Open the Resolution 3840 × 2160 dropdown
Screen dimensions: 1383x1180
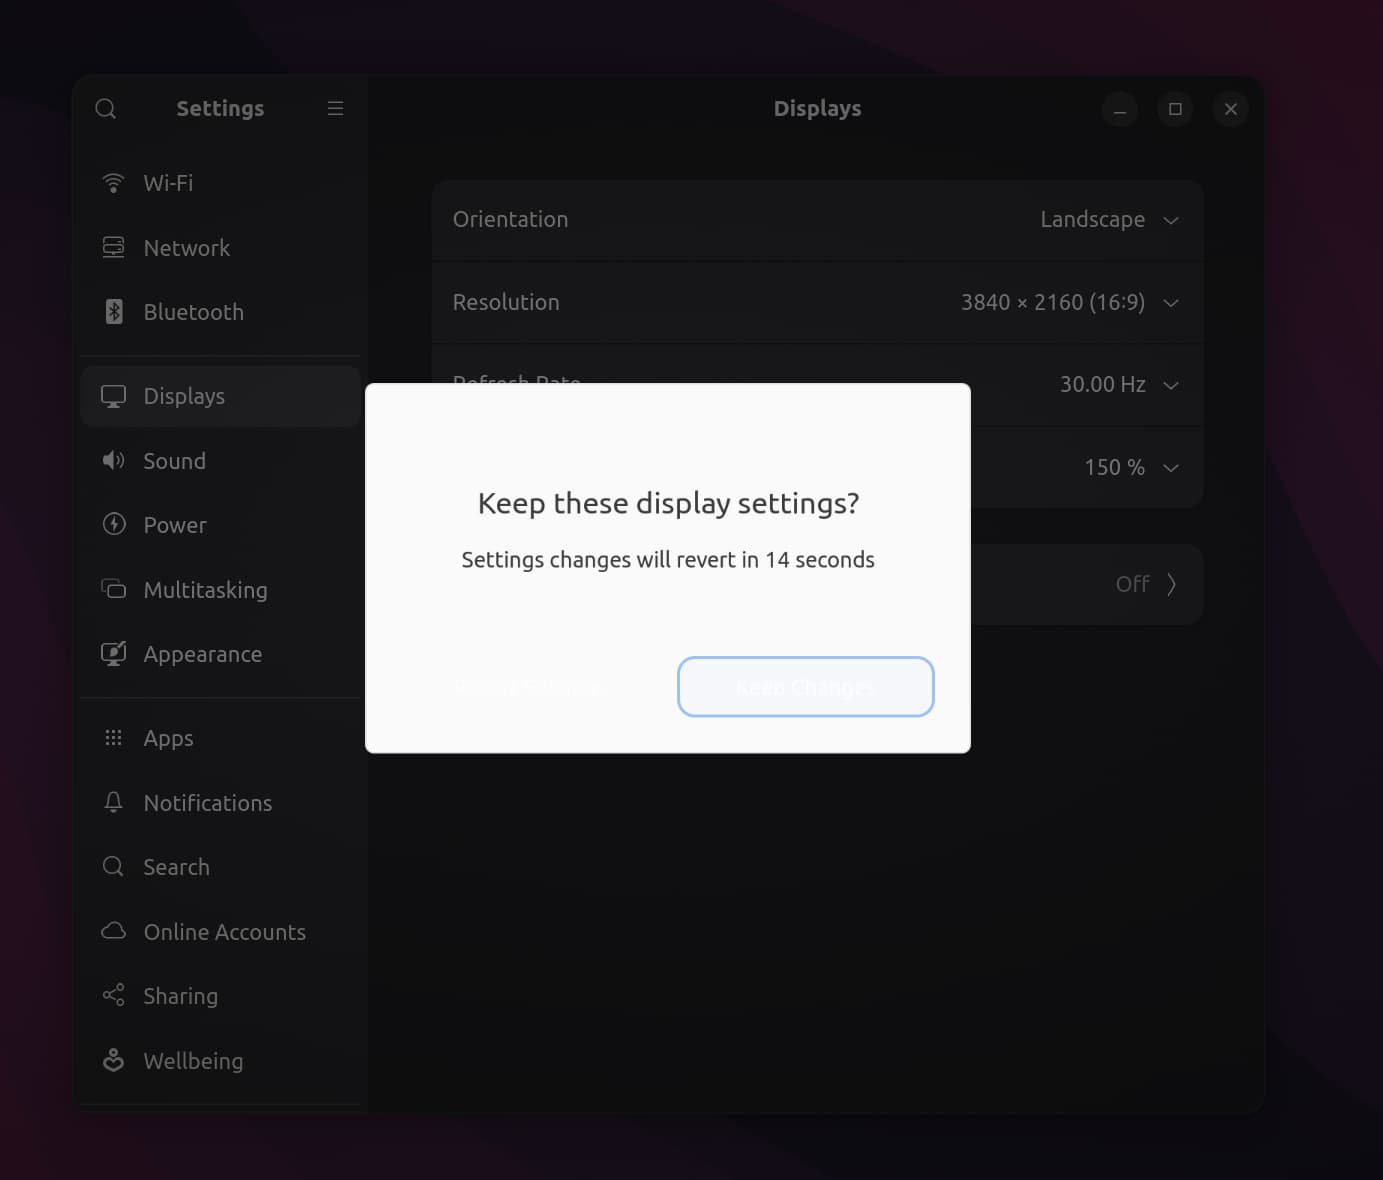[1069, 303]
